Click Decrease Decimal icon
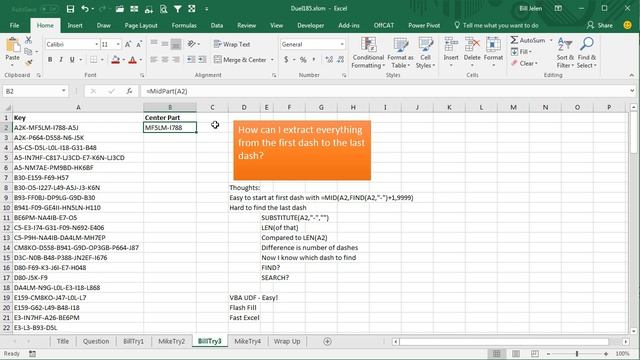The width and height of the screenshot is (640, 360). tap(341, 60)
